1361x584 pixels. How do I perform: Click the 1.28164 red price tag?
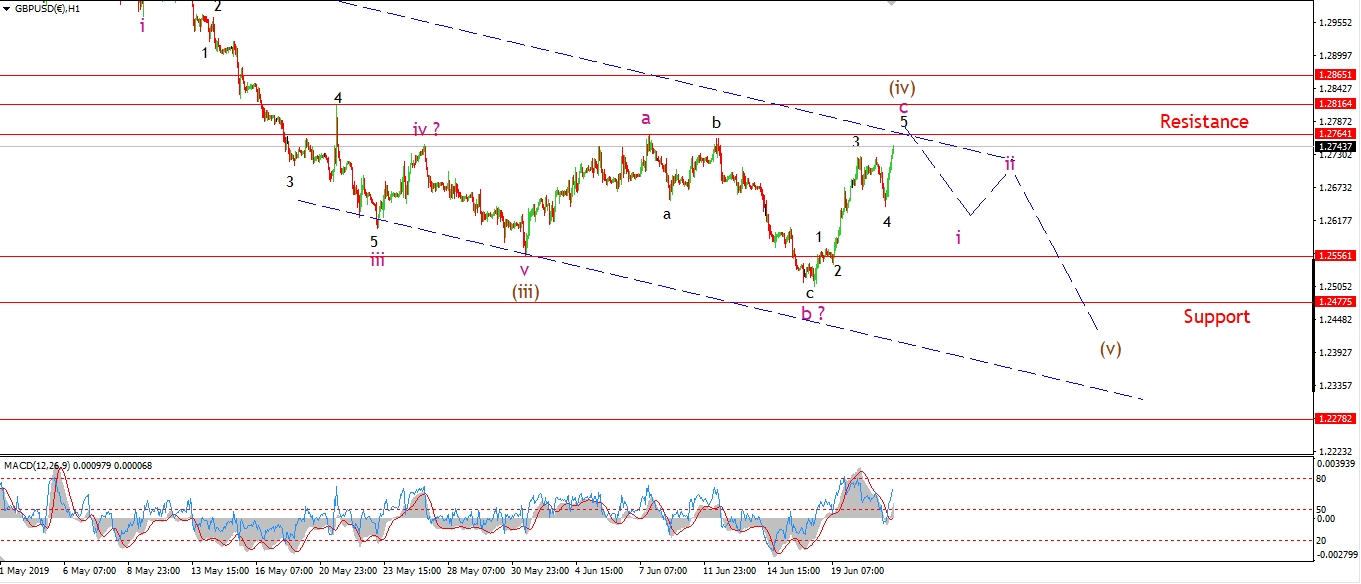tap(1335, 104)
